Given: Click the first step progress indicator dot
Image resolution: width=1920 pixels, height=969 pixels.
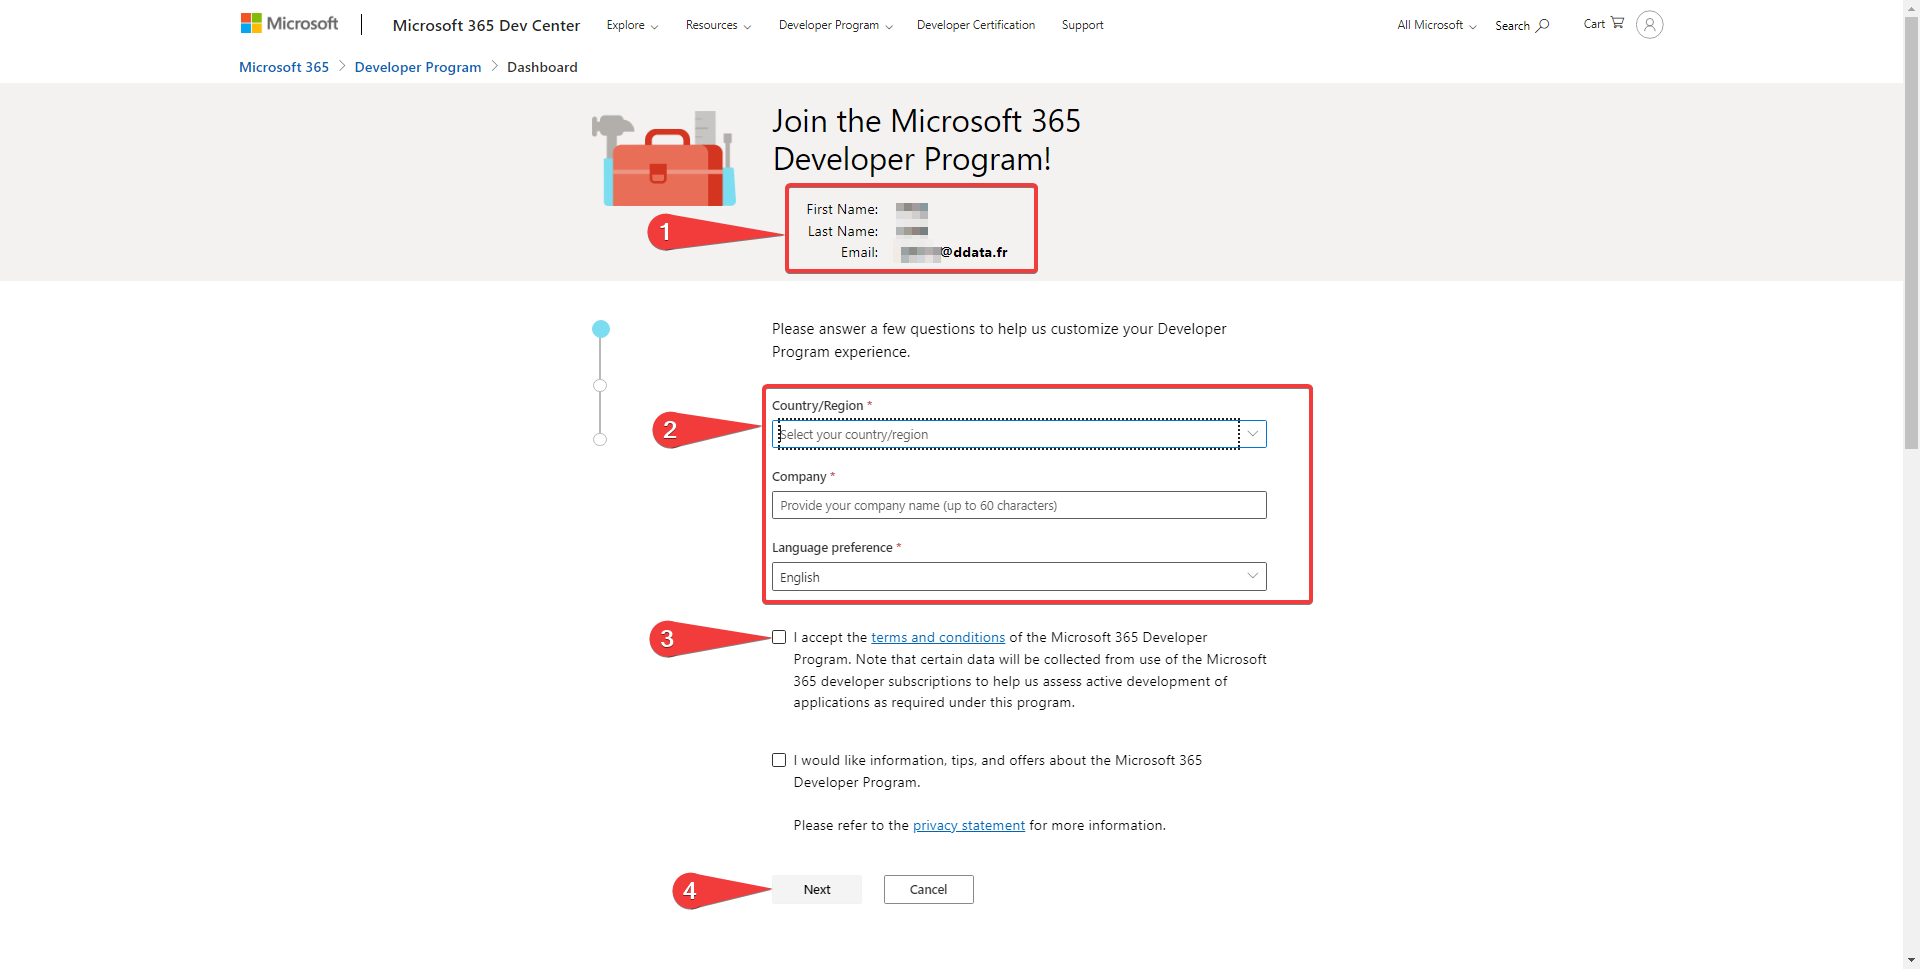Looking at the screenshot, I should [x=601, y=329].
